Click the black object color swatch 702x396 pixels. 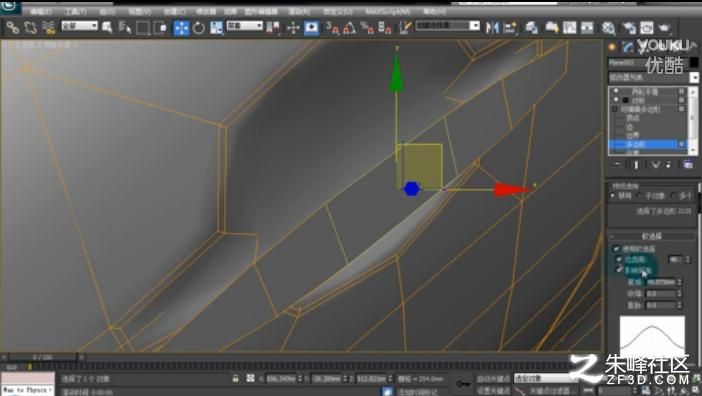click(x=693, y=63)
